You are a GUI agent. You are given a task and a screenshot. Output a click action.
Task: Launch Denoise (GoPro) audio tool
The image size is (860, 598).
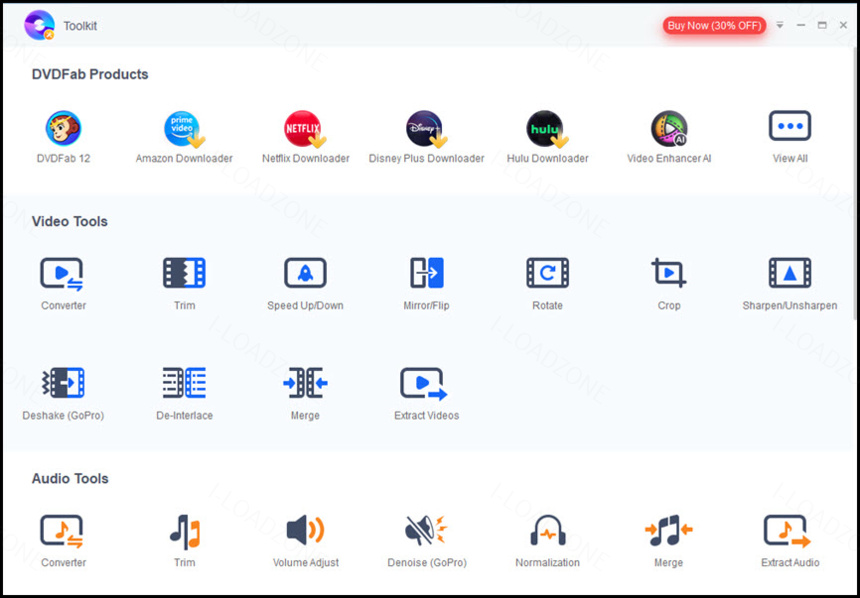[x=426, y=530]
